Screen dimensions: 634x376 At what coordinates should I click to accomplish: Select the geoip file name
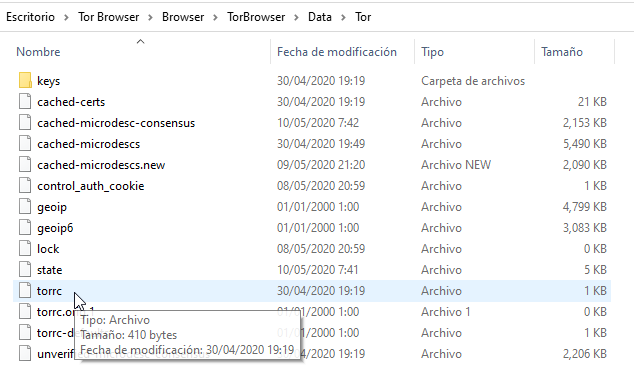click(x=52, y=207)
